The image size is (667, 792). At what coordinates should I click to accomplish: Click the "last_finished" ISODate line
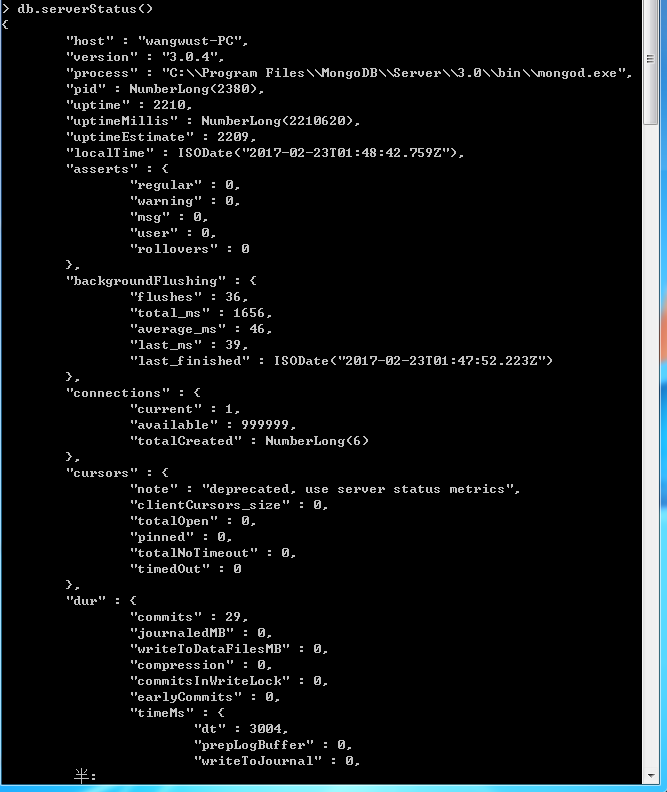(x=341, y=361)
